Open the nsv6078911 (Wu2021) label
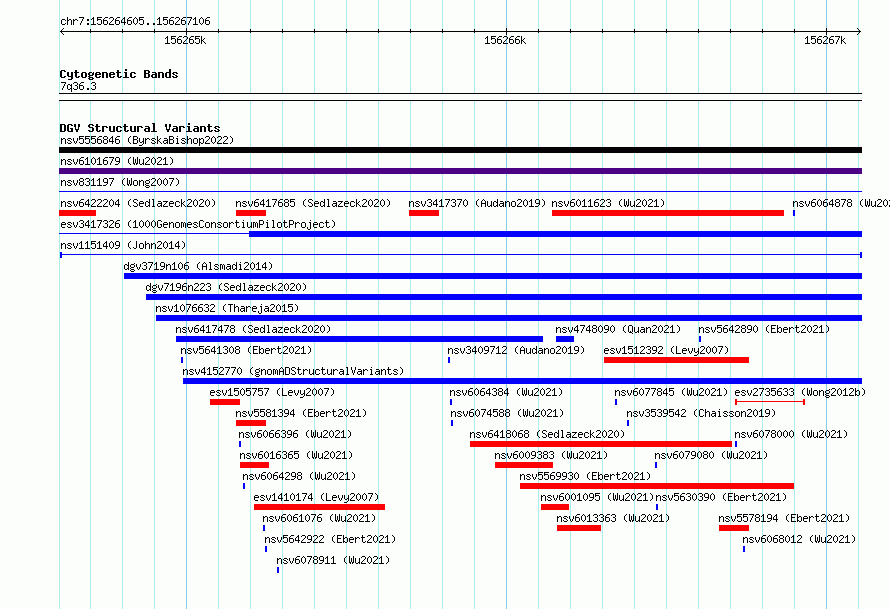890x609 pixels. click(x=333, y=560)
